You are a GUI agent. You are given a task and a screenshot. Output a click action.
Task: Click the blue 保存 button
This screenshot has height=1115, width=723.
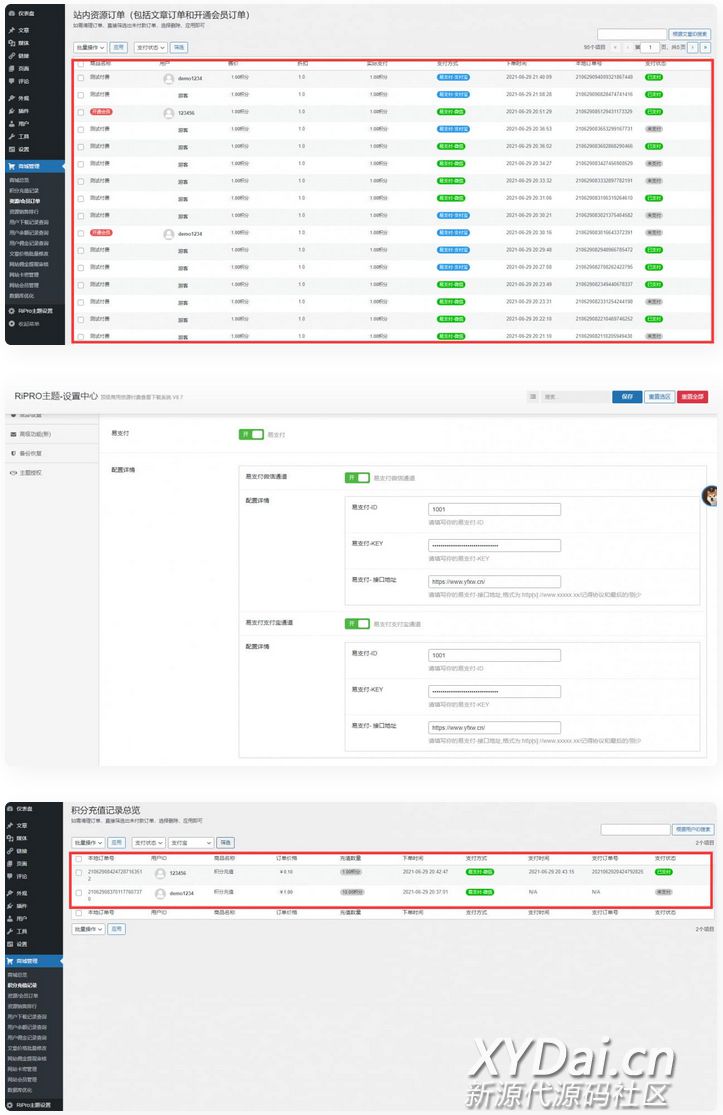click(626, 397)
